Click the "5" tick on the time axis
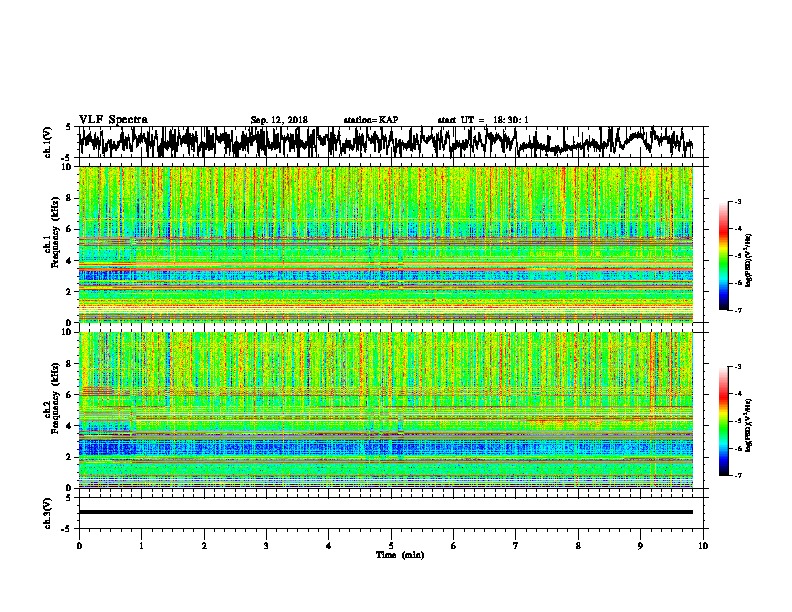Viewport: 792px width, 612px height. click(x=391, y=546)
